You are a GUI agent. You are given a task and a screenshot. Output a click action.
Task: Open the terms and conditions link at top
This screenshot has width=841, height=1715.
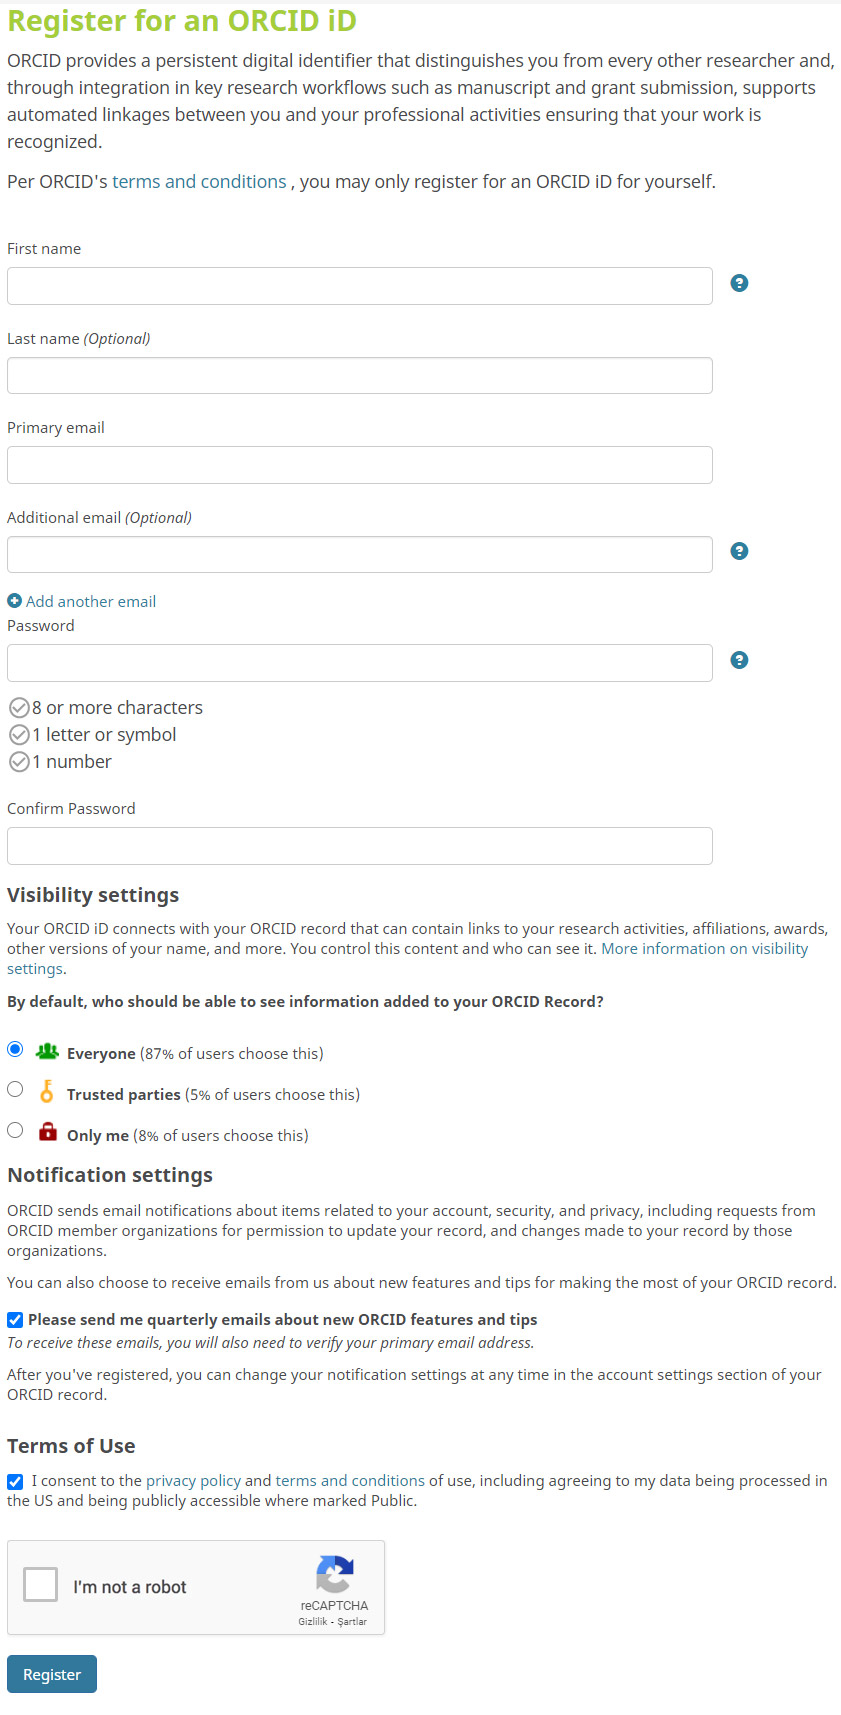click(199, 182)
